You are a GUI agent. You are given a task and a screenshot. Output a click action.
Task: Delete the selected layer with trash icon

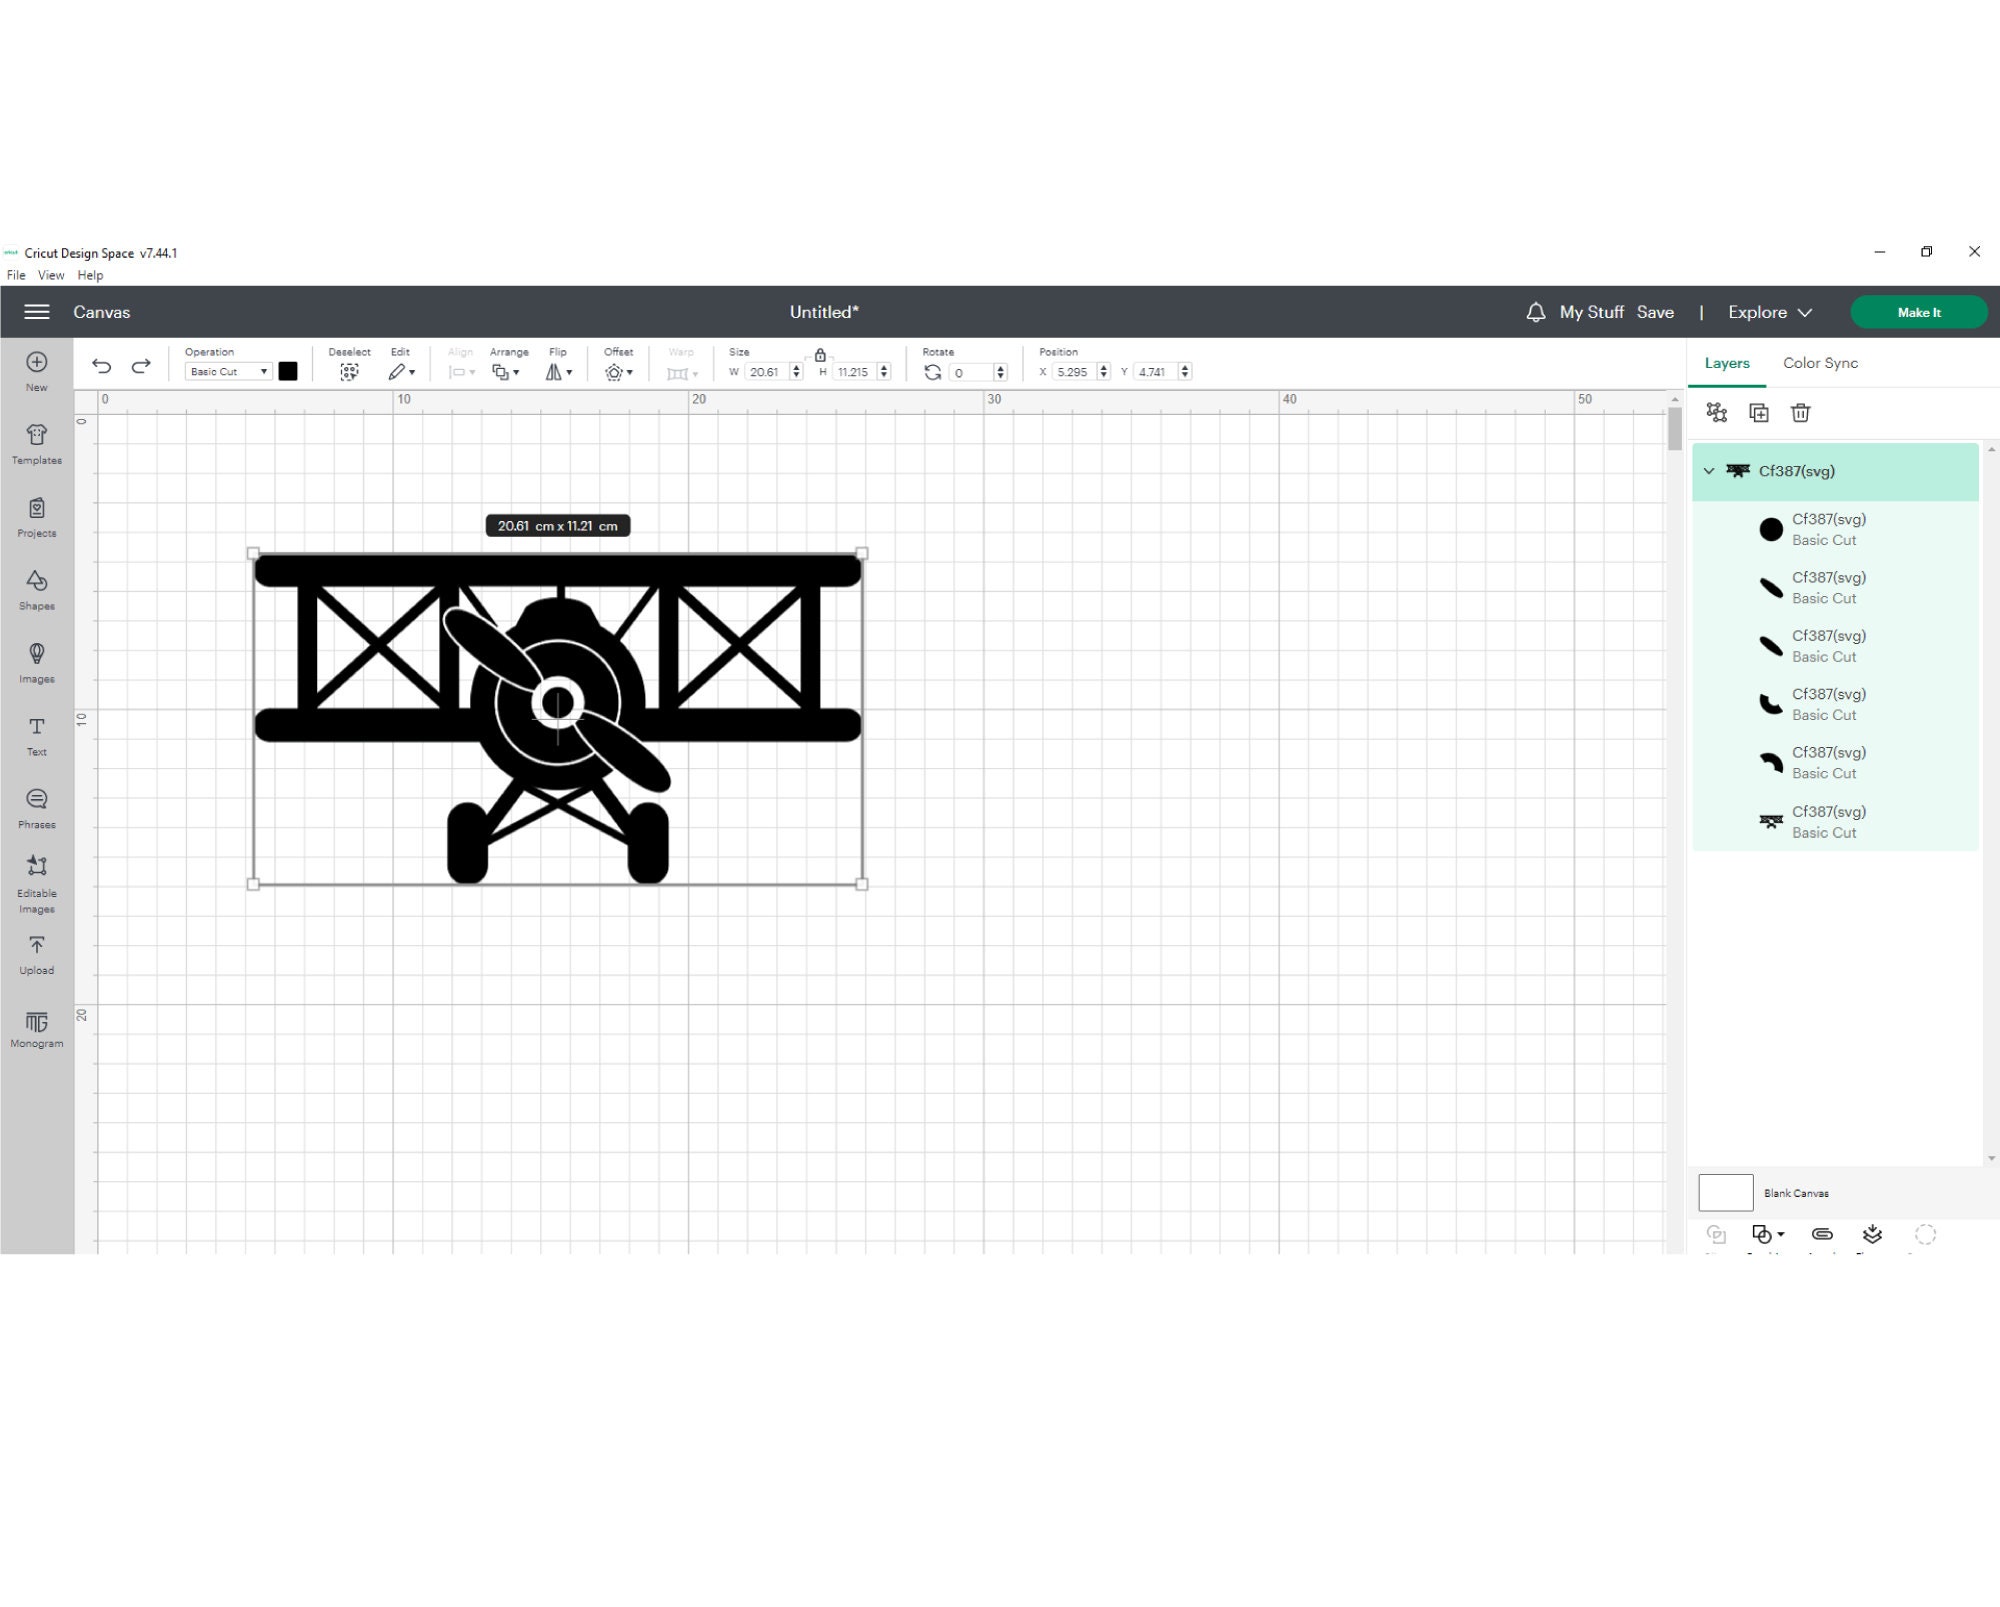(x=1801, y=412)
